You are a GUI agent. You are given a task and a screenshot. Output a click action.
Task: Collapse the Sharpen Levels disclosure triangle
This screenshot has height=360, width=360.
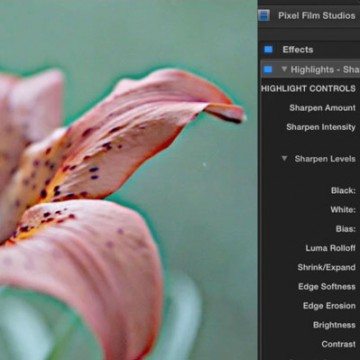tap(284, 158)
